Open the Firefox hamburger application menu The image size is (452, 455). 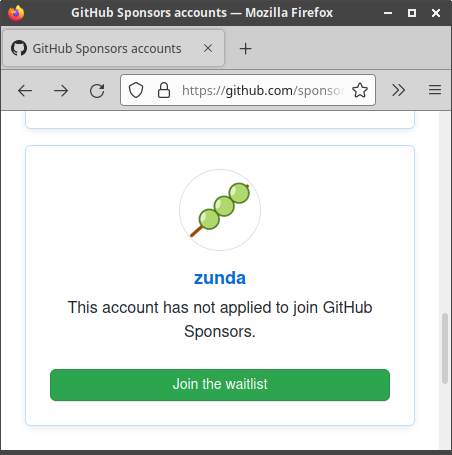click(x=435, y=90)
